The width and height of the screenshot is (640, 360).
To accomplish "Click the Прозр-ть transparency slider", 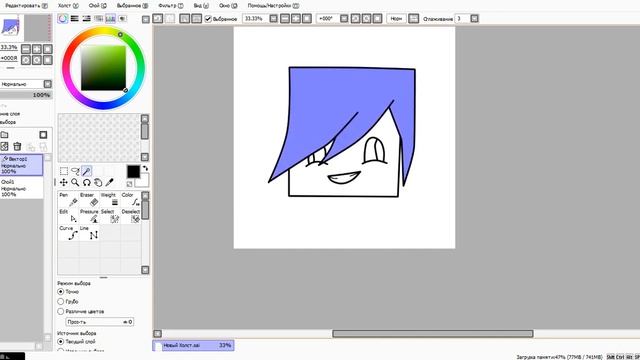I will coord(100,322).
